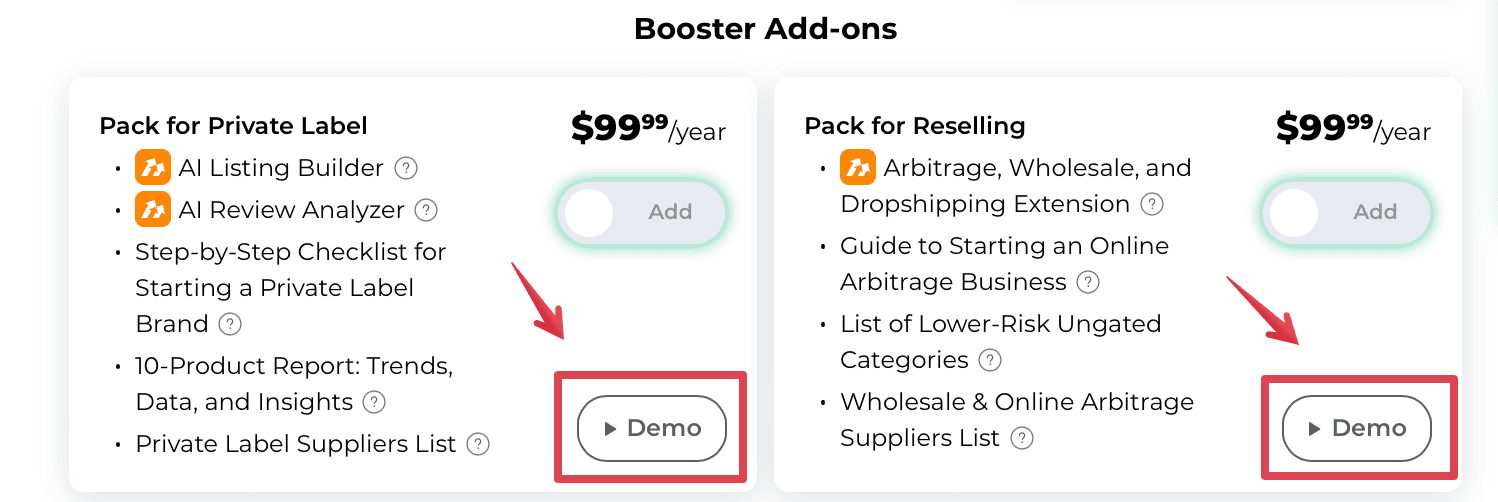This screenshot has width=1498, height=502.
Task: Click help icon beside AI Review Analyzer
Action: point(426,210)
